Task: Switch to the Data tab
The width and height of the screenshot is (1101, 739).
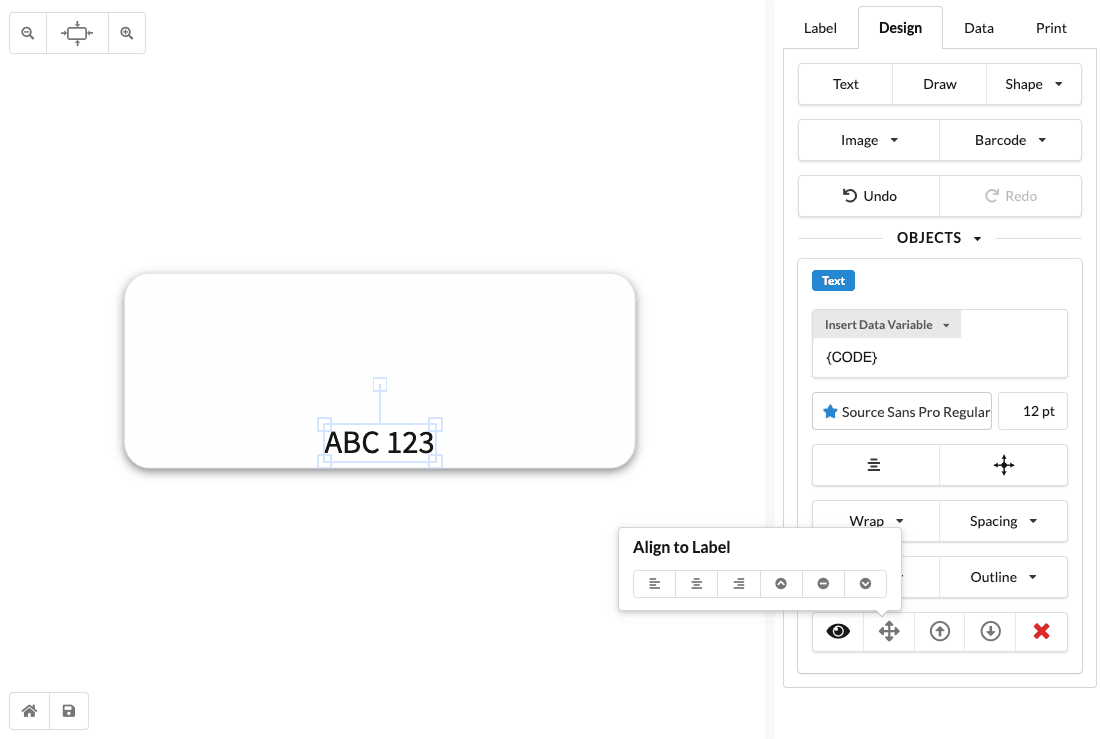Action: (x=978, y=28)
